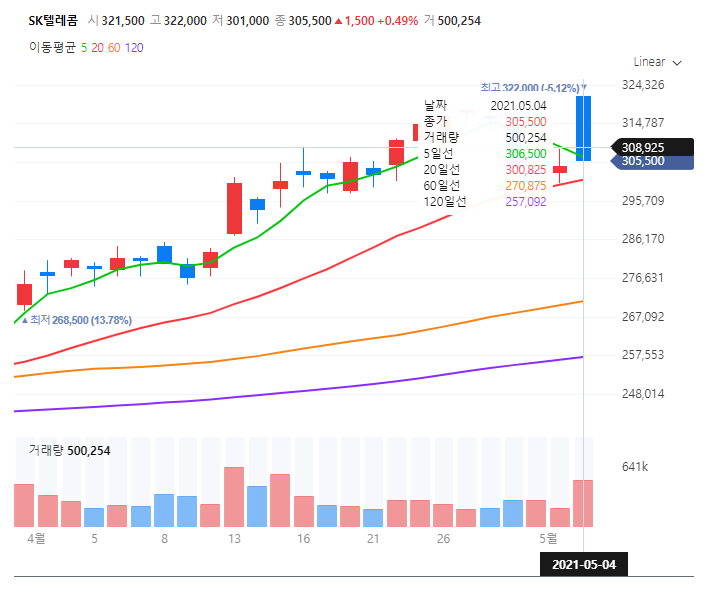Click the rightmost volume bar for May 4
The width and height of the screenshot is (707, 593).
583,503
